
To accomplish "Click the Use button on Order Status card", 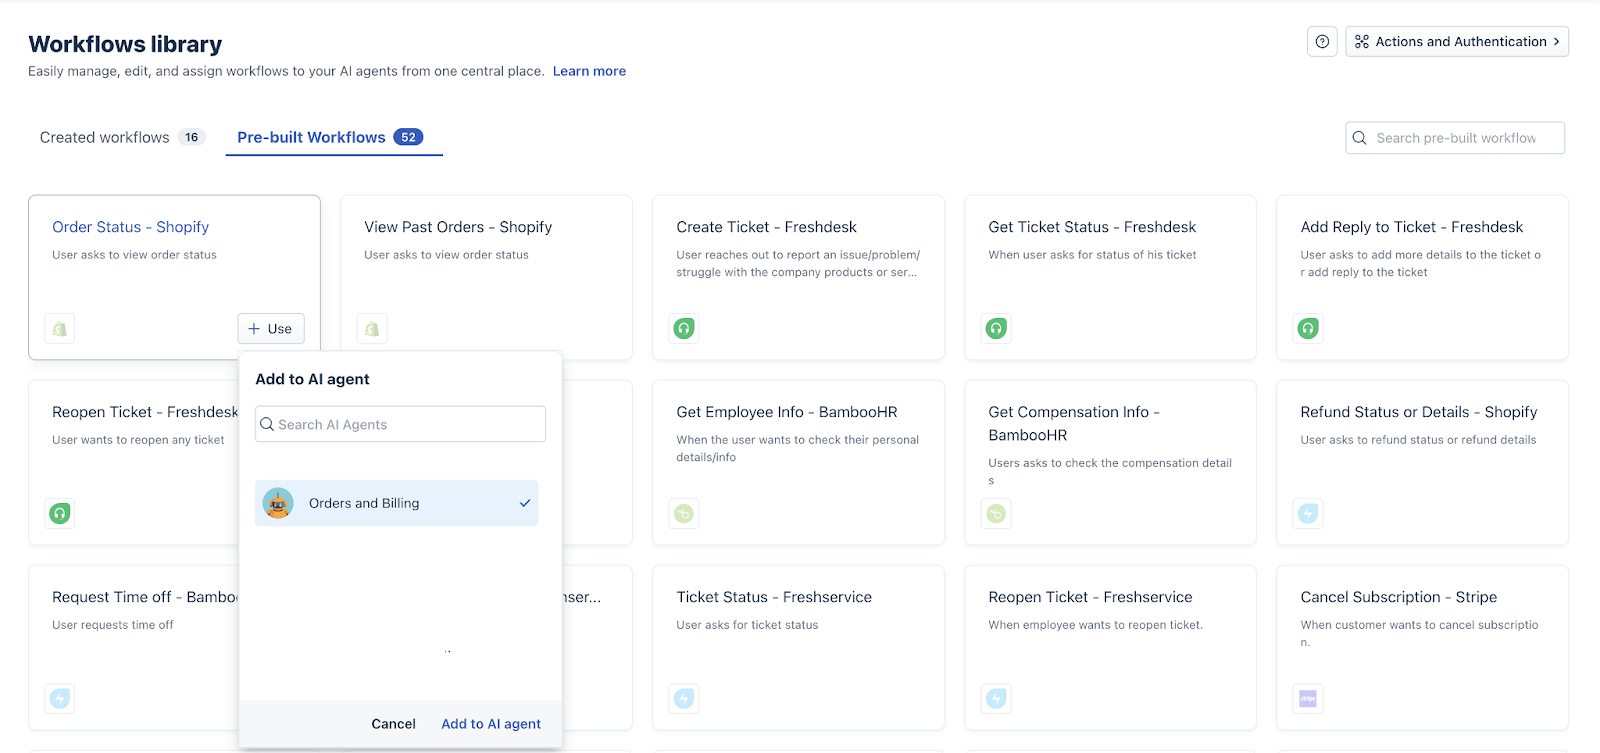I will pyautogui.click(x=271, y=329).
